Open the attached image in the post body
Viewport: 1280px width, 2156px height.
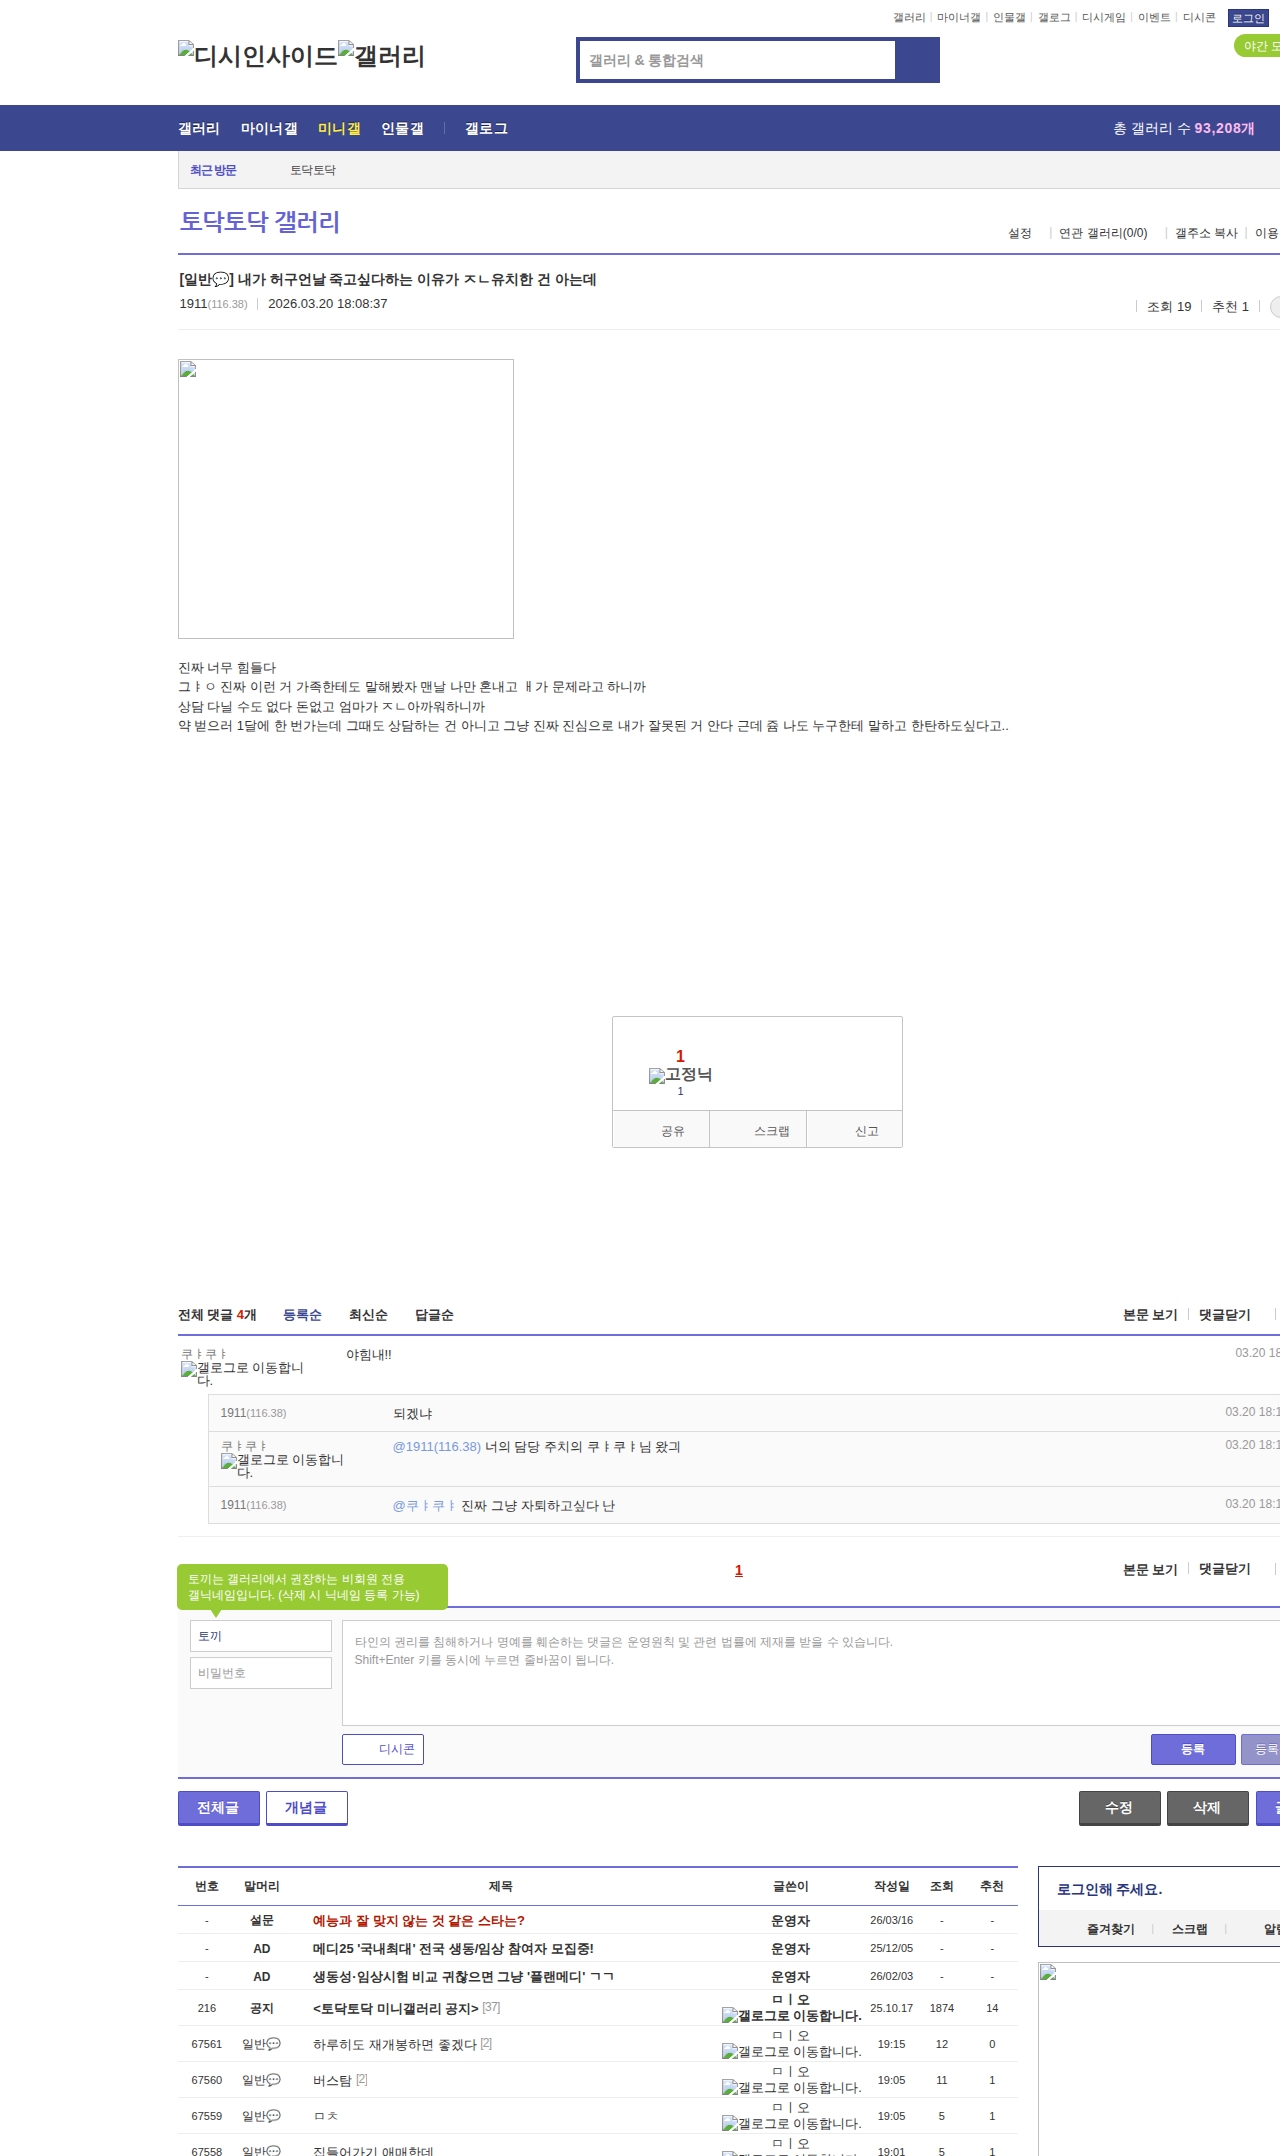(345, 498)
